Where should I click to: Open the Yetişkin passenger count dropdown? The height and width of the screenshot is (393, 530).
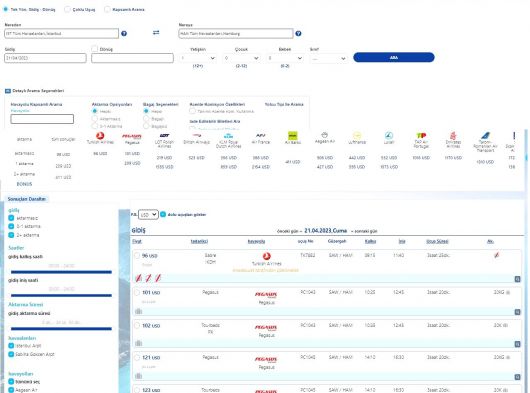click(198, 58)
